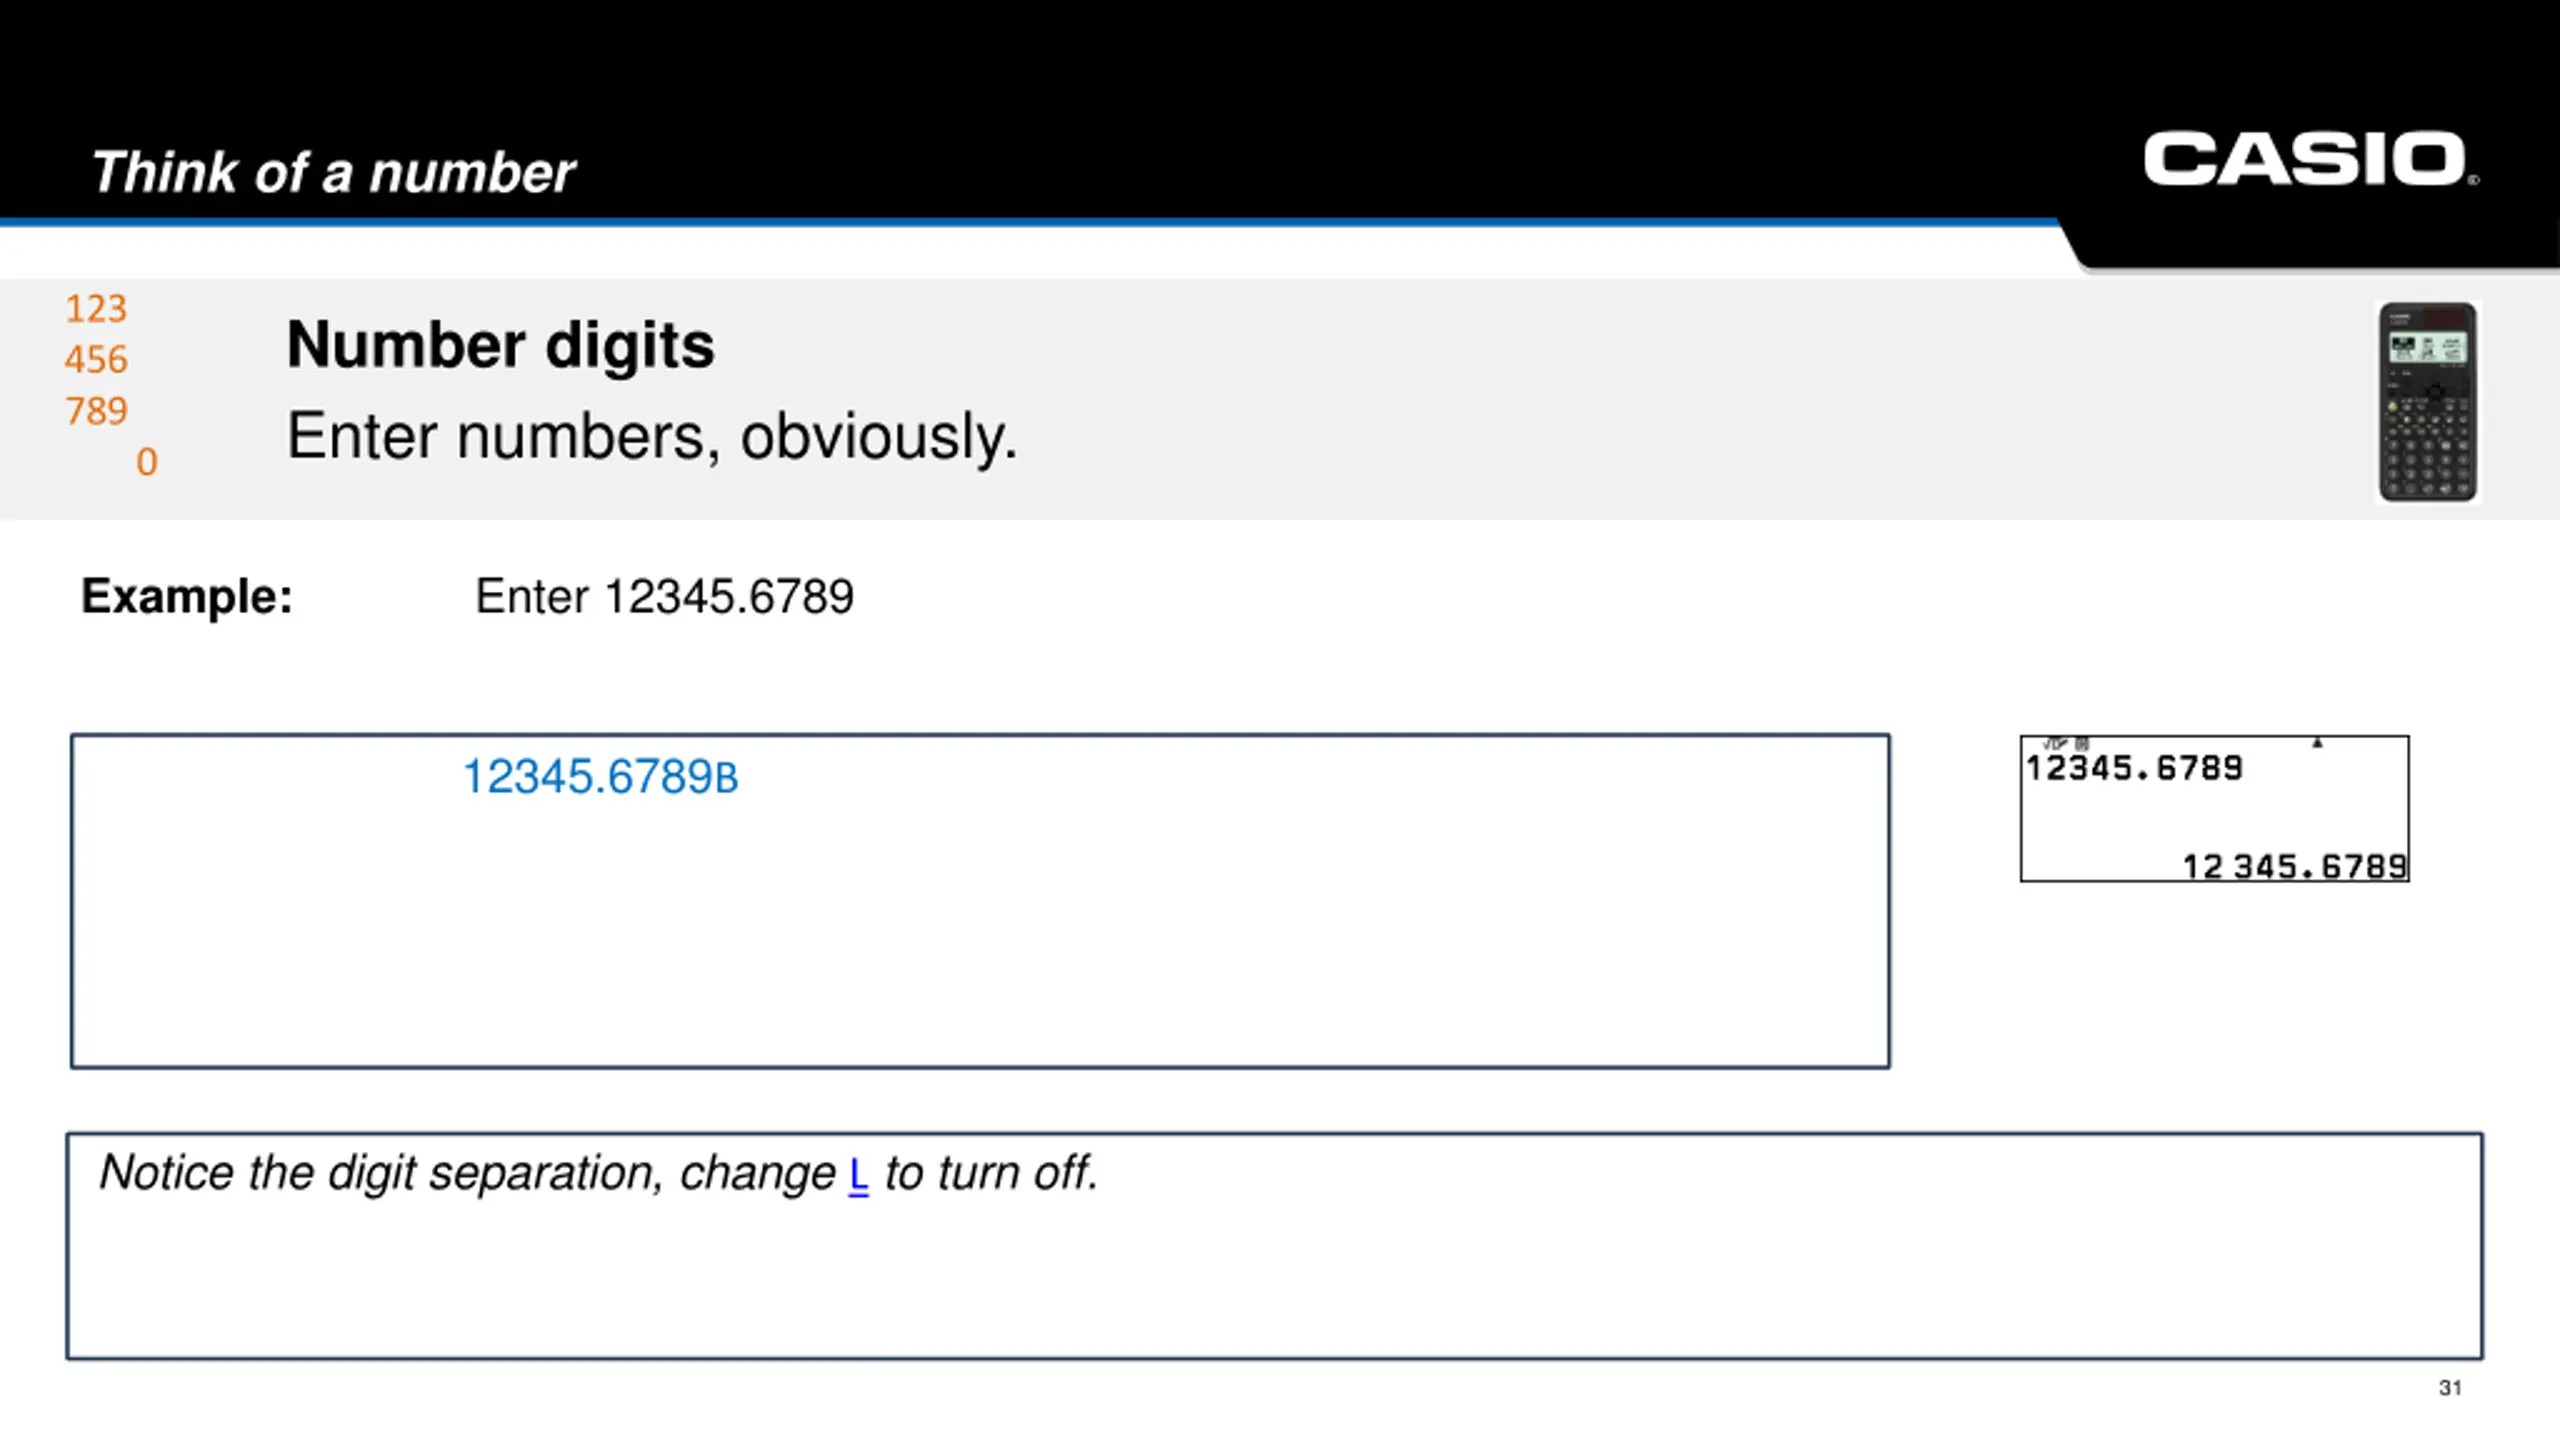Click the orange 123 keypad row
This screenshot has width=2560, height=1440.
pos(96,308)
